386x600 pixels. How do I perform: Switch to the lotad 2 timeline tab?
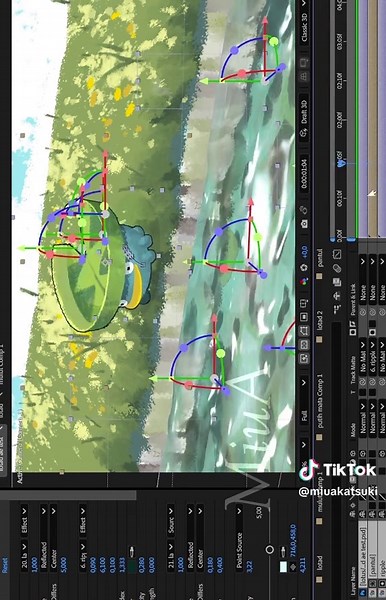point(320,320)
